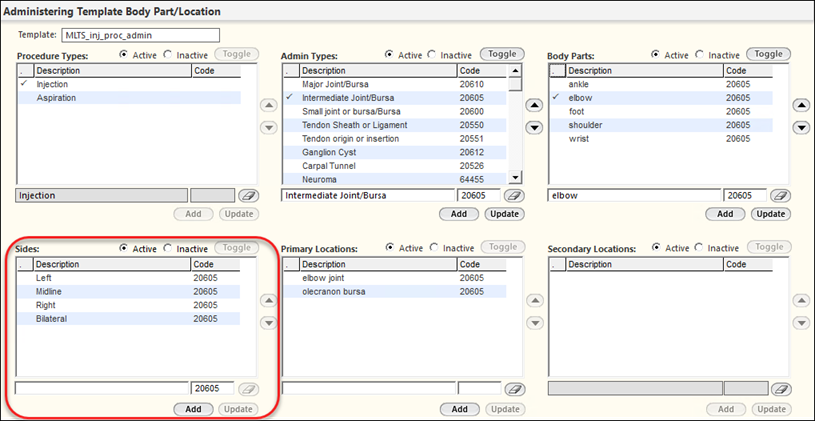The width and height of the screenshot is (815, 421).
Task: Click Add button under Body Parts
Action: [x=725, y=214]
